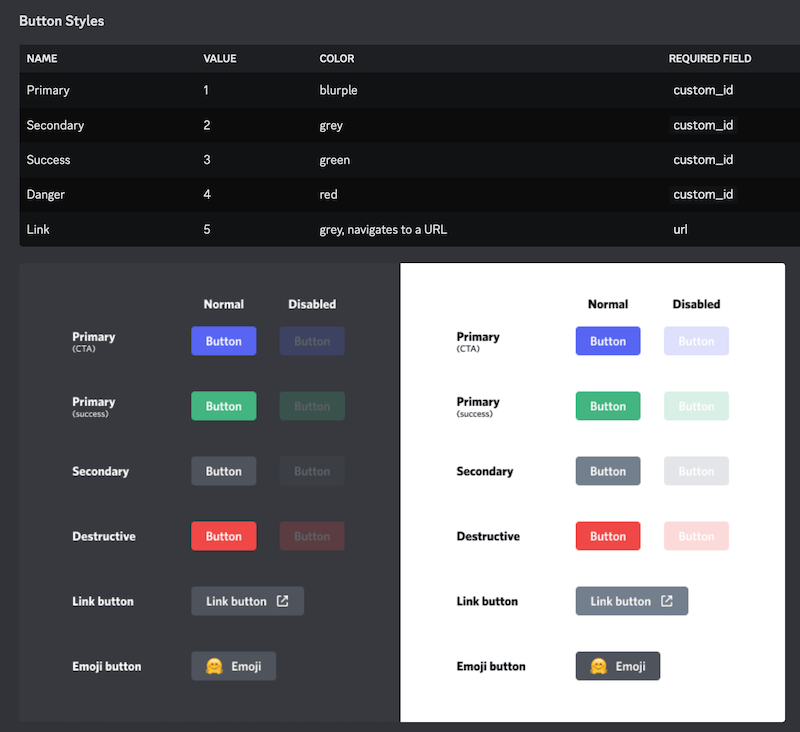The height and width of the screenshot is (732, 800).
Task: Click custom_id in the Danger row
Action: click(703, 194)
